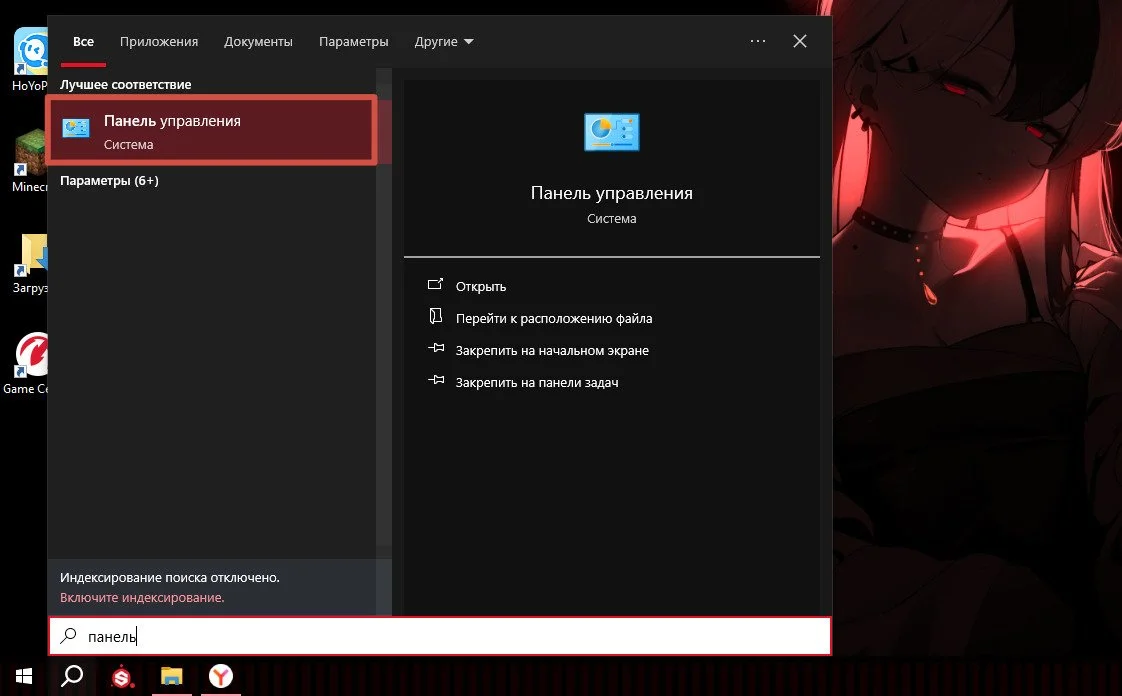Switch to the Параметры tab
The width and height of the screenshot is (1122, 696).
[x=353, y=41]
